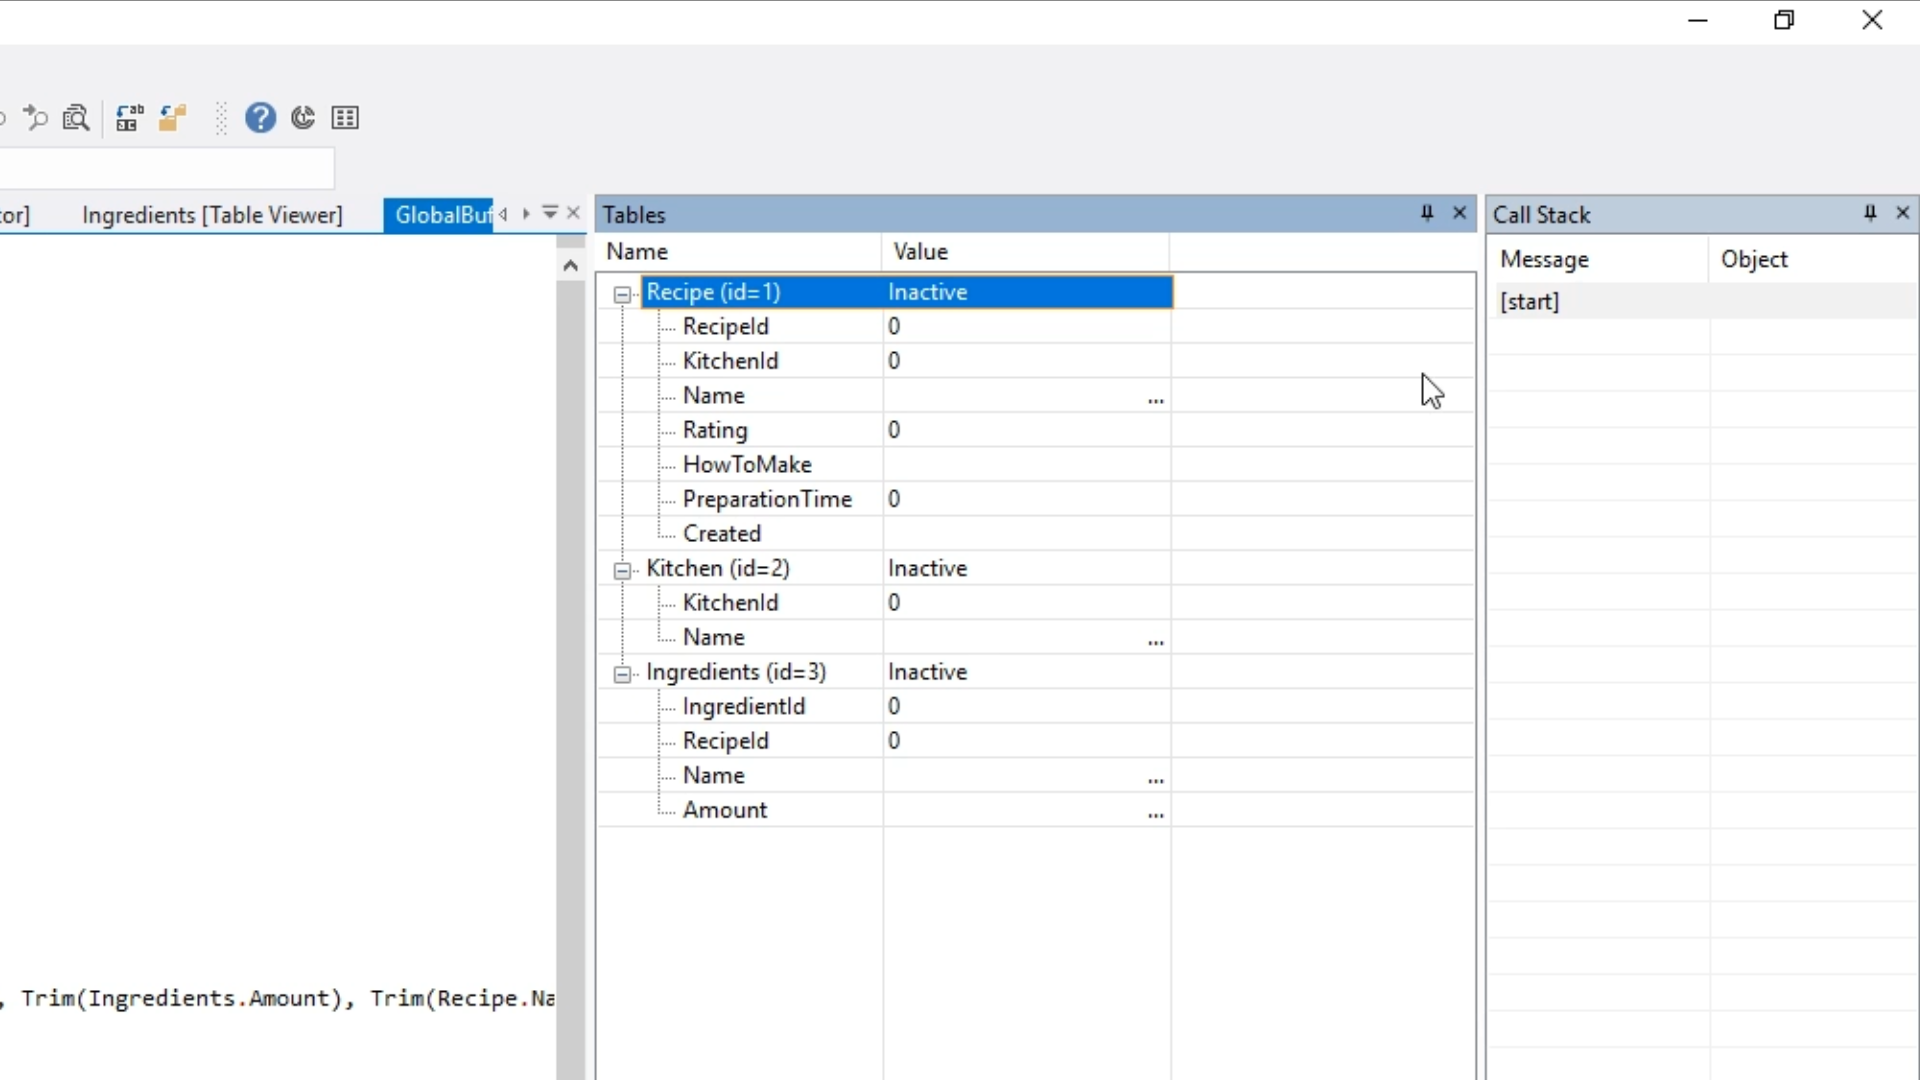Click the replace 'ab' text toolbar icon
The image size is (1920, 1080).
(x=129, y=118)
